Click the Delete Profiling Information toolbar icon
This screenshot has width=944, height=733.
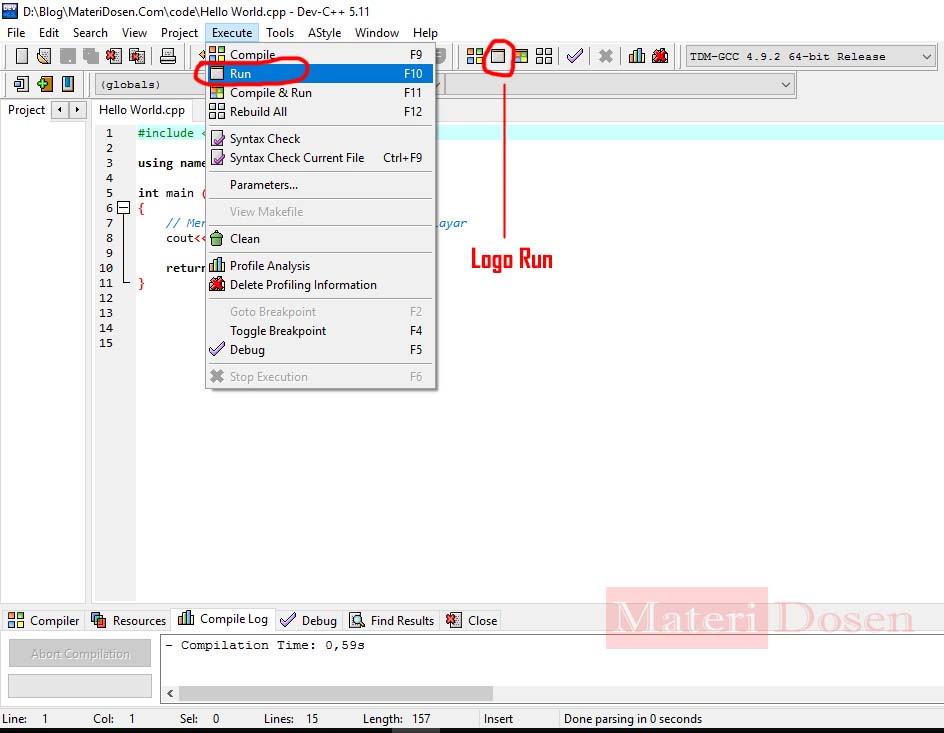(660, 56)
